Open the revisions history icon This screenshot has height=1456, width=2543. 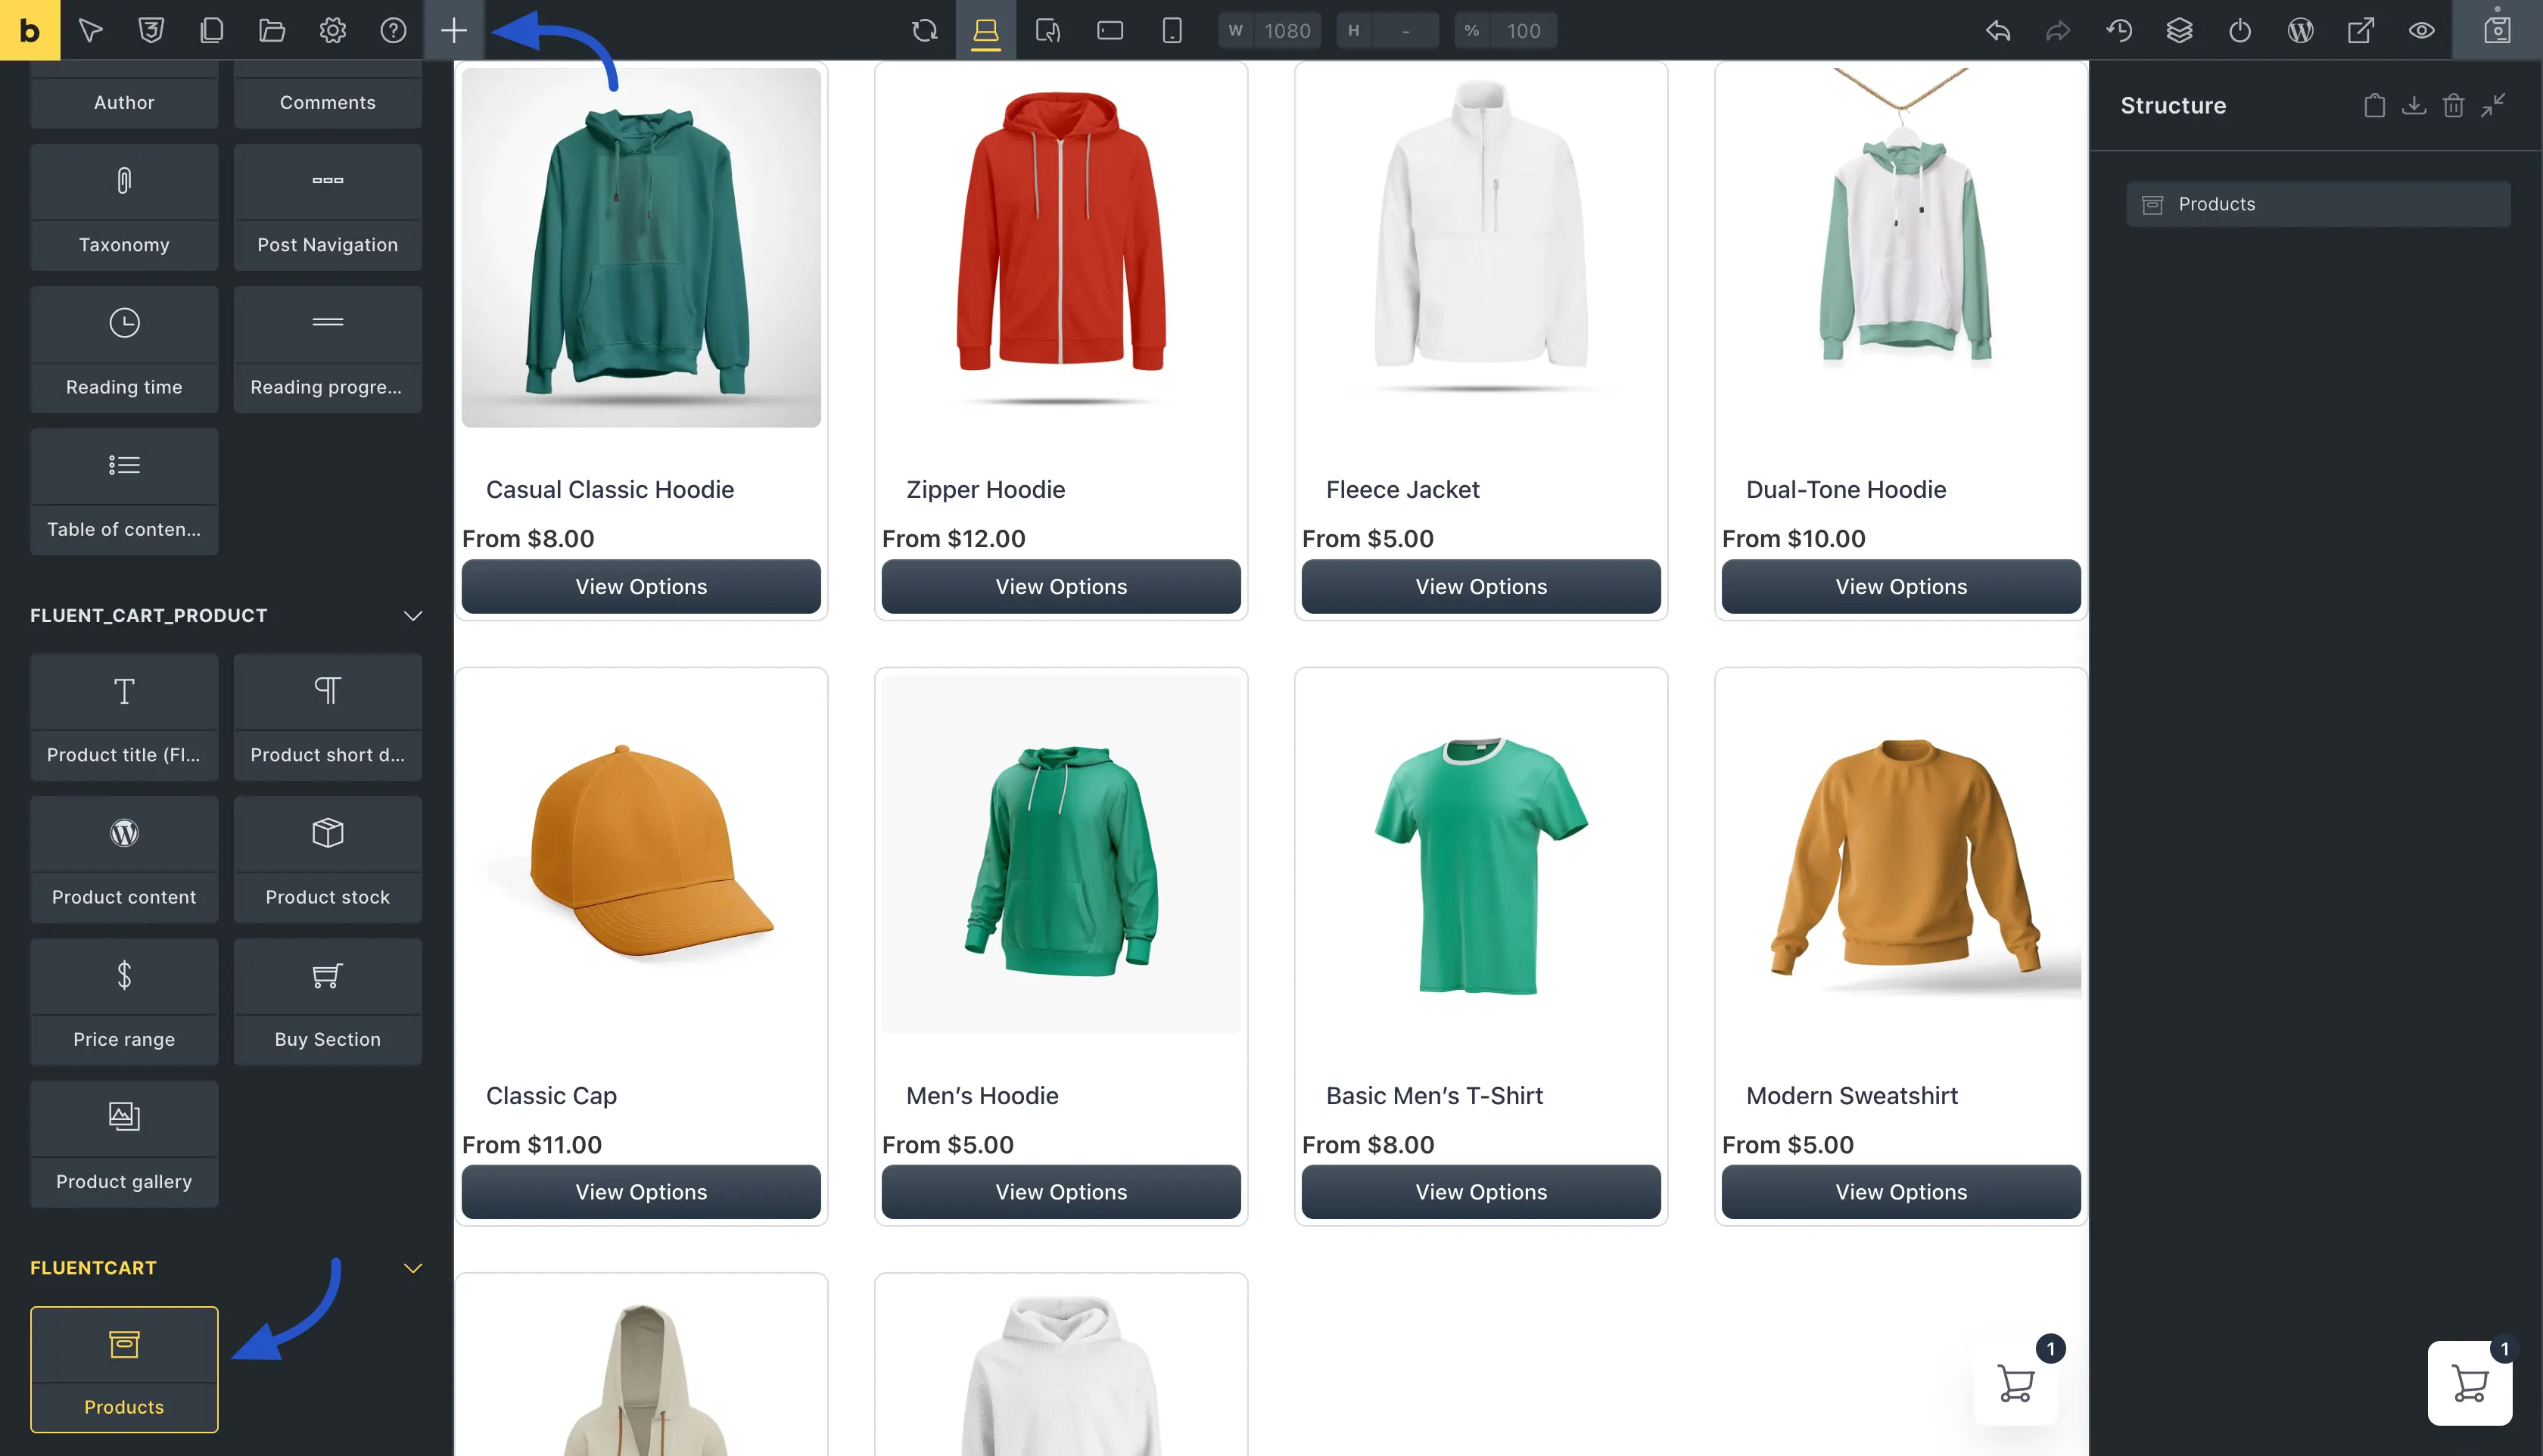point(2119,30)
